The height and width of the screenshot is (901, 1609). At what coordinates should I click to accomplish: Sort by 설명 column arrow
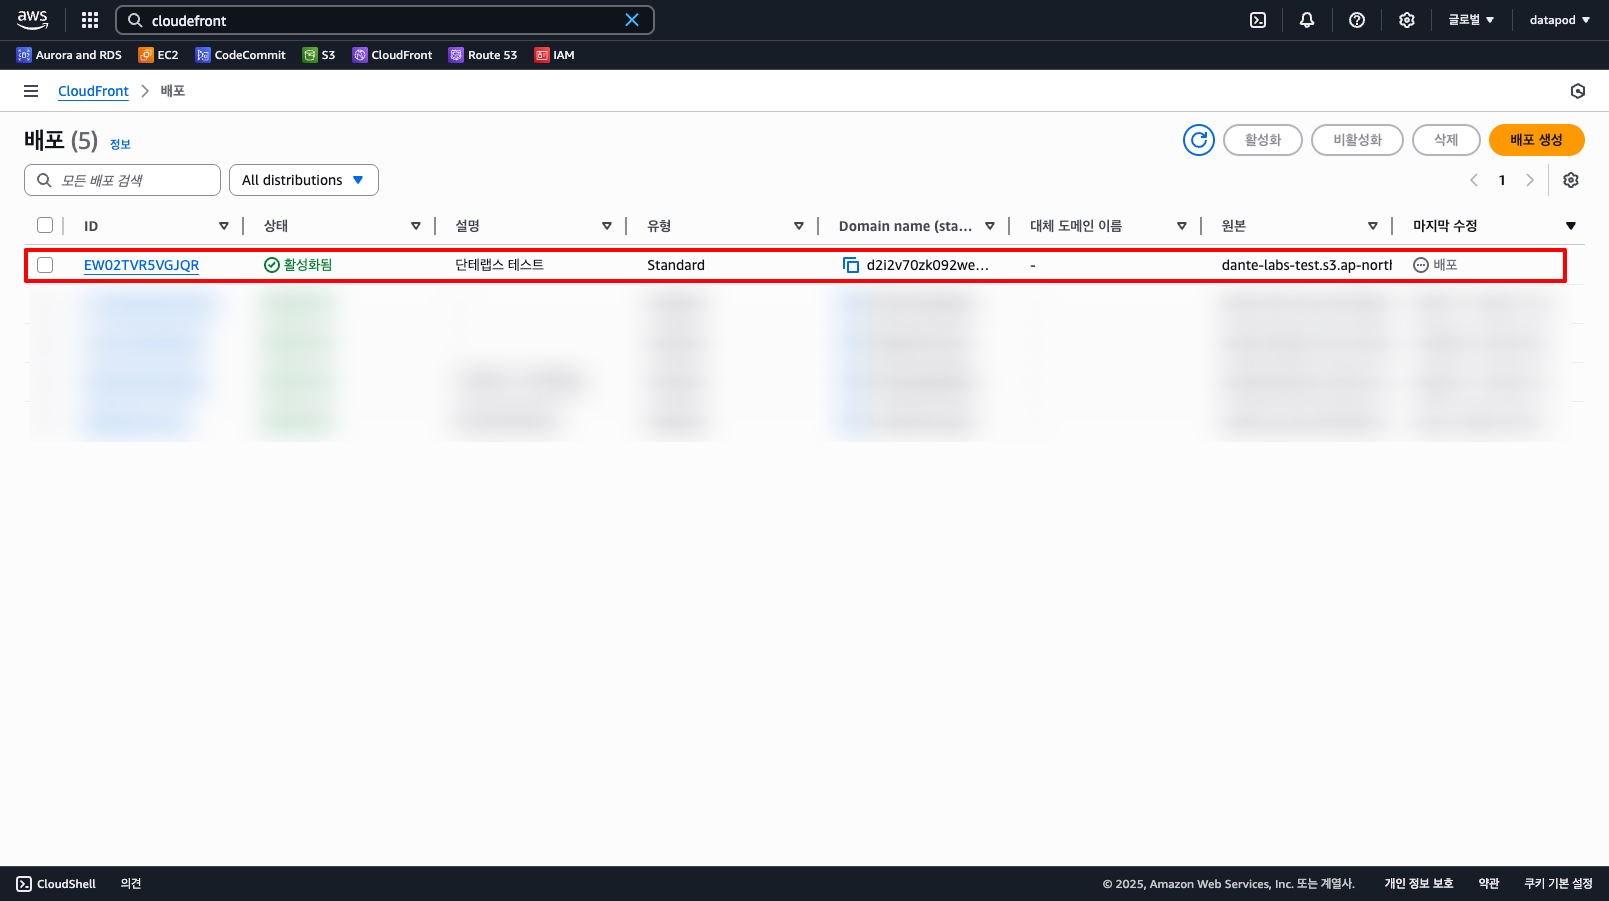pyautogui.click(x=607, y=226)
